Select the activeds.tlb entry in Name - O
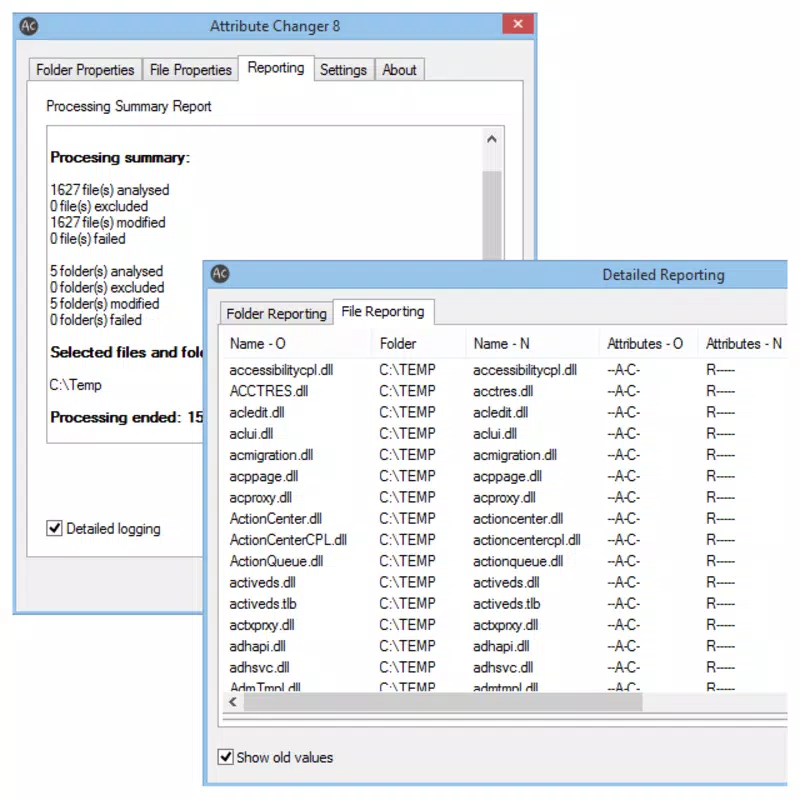 (x=263, y=604)
